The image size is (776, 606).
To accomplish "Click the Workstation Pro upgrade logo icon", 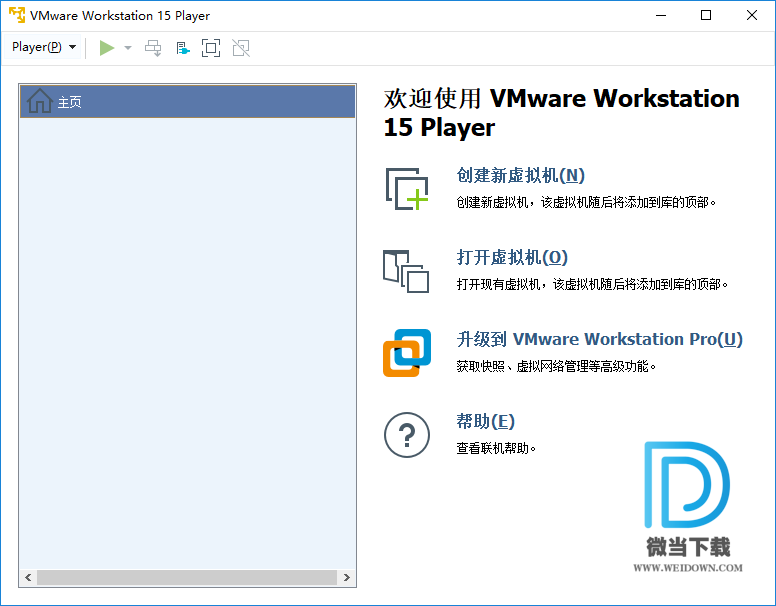I will tap(407, 353).
